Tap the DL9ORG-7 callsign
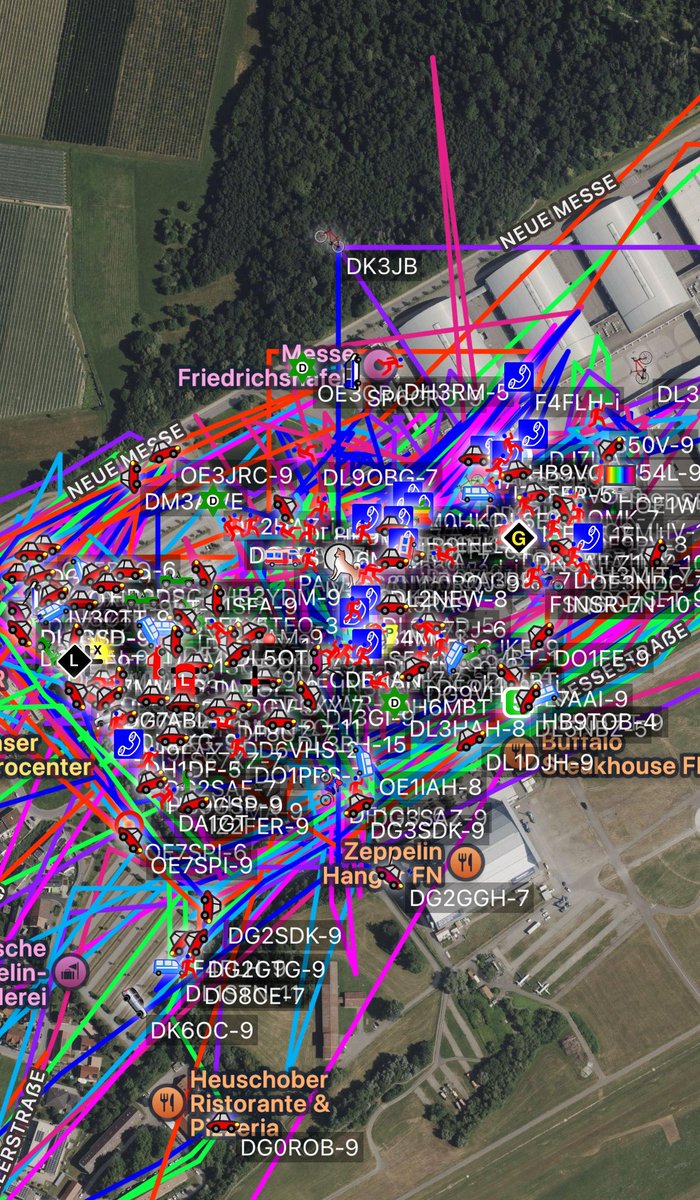Image resolution: width=700 pixels, height=1200 pixels. 381,477
